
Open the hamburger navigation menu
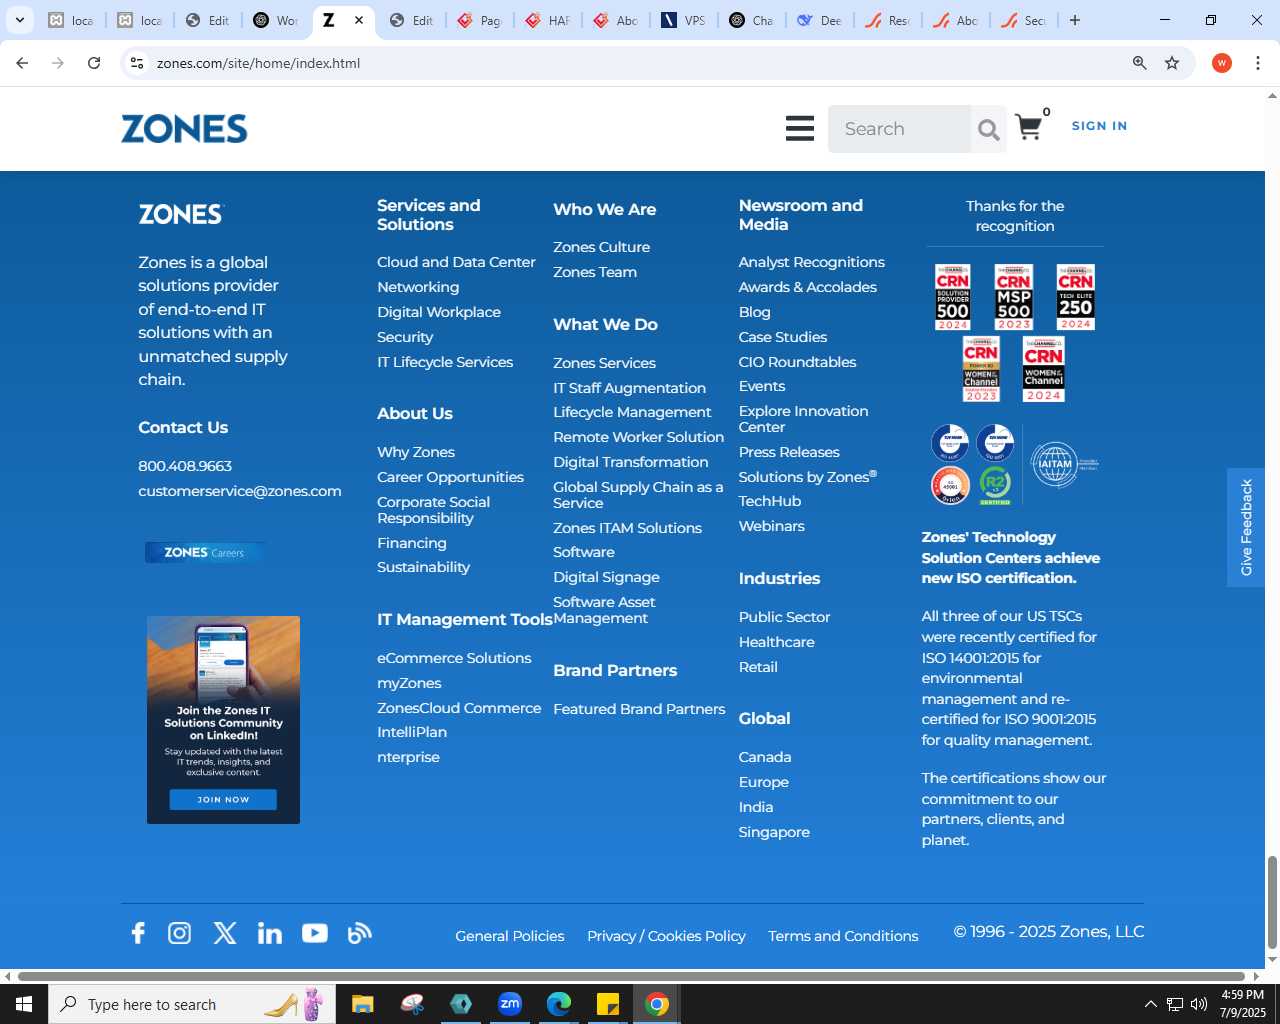[799, 129]
